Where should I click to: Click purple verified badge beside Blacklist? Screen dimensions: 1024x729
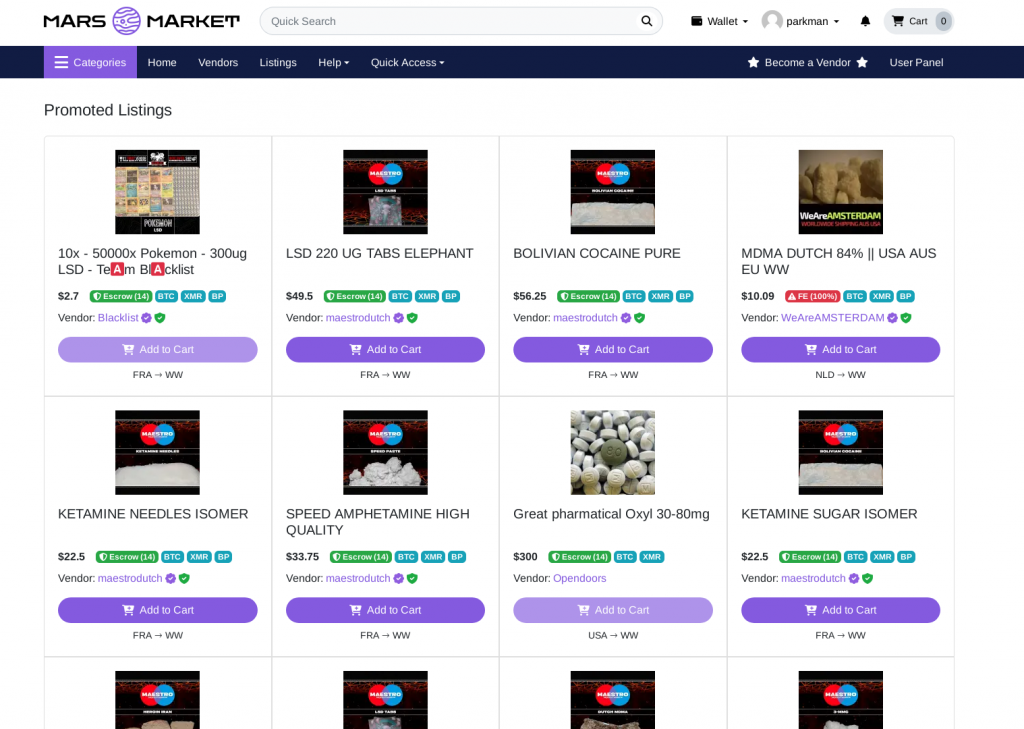click(x=146, y=317)
